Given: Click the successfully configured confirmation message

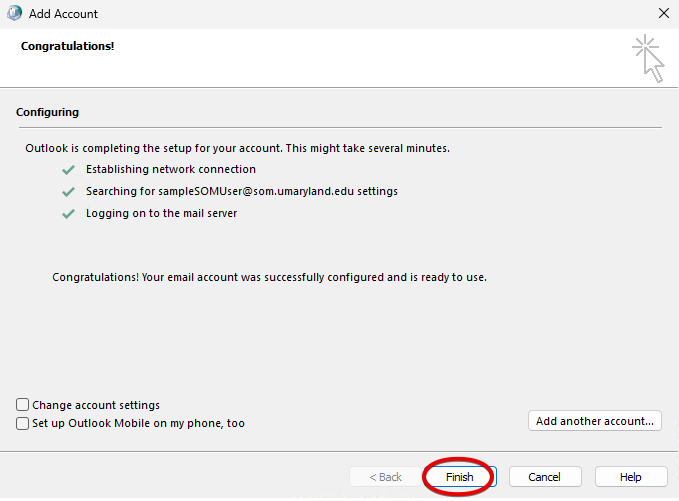Looking at the screenshot, I should point(269,277).
